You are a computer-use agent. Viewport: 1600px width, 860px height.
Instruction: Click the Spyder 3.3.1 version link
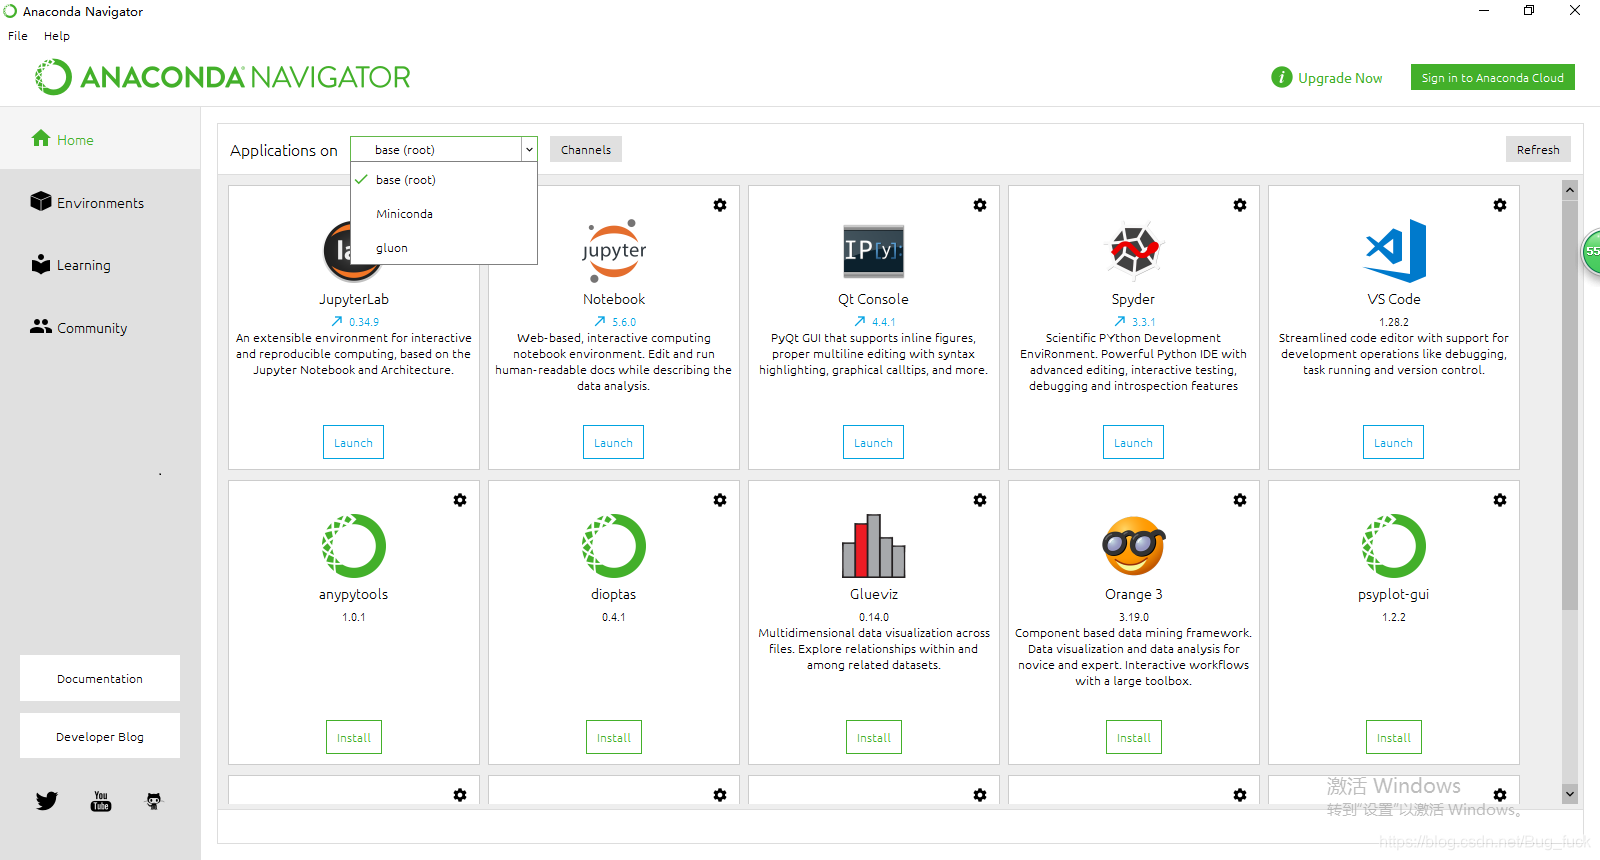pos(1135,322)
